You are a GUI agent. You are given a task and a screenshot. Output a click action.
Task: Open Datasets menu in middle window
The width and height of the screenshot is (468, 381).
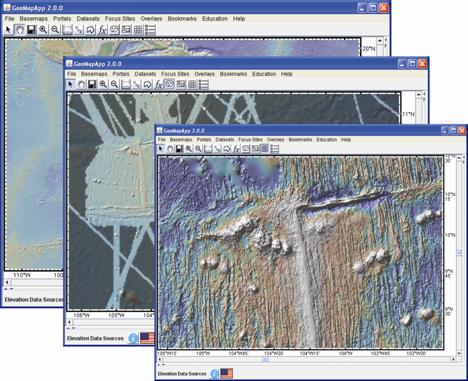pos(145,74)
